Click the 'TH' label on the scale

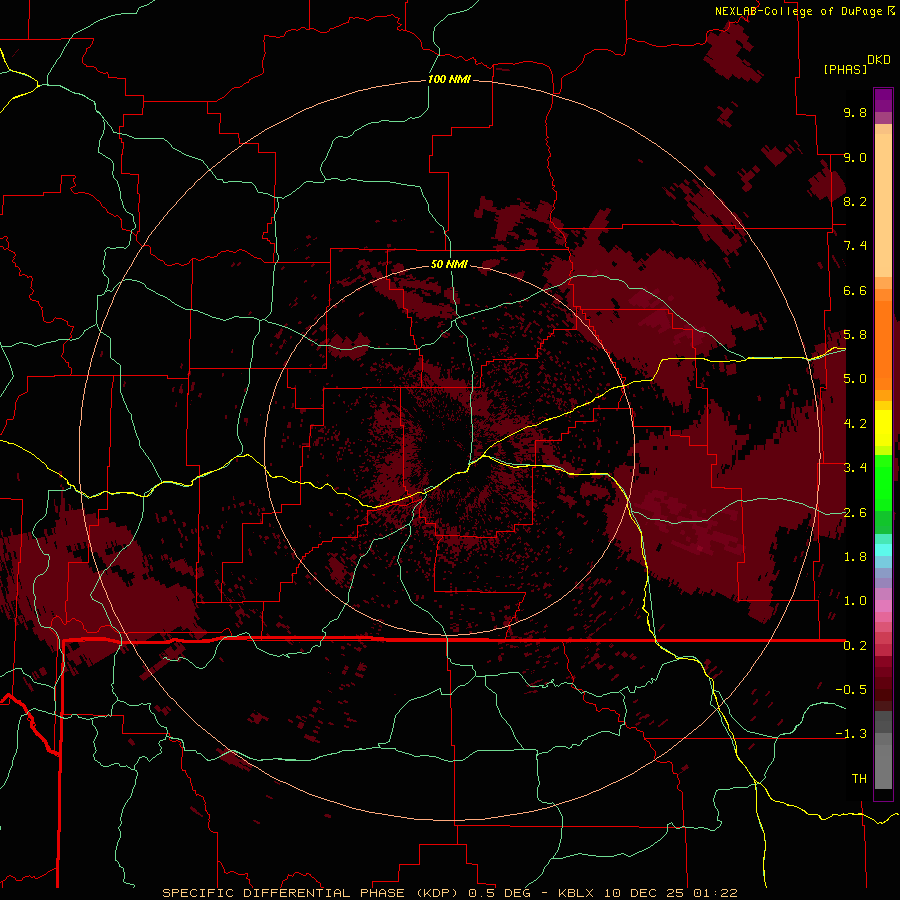tap(859, 779)
